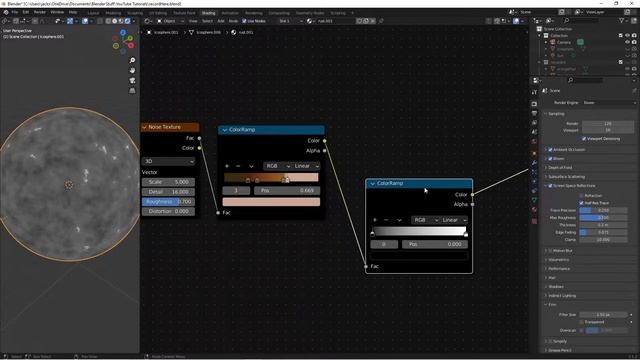Click the blue Z axis on the navigation gizmo
Viewport: 640px width, 360px height.
[123, 32]
